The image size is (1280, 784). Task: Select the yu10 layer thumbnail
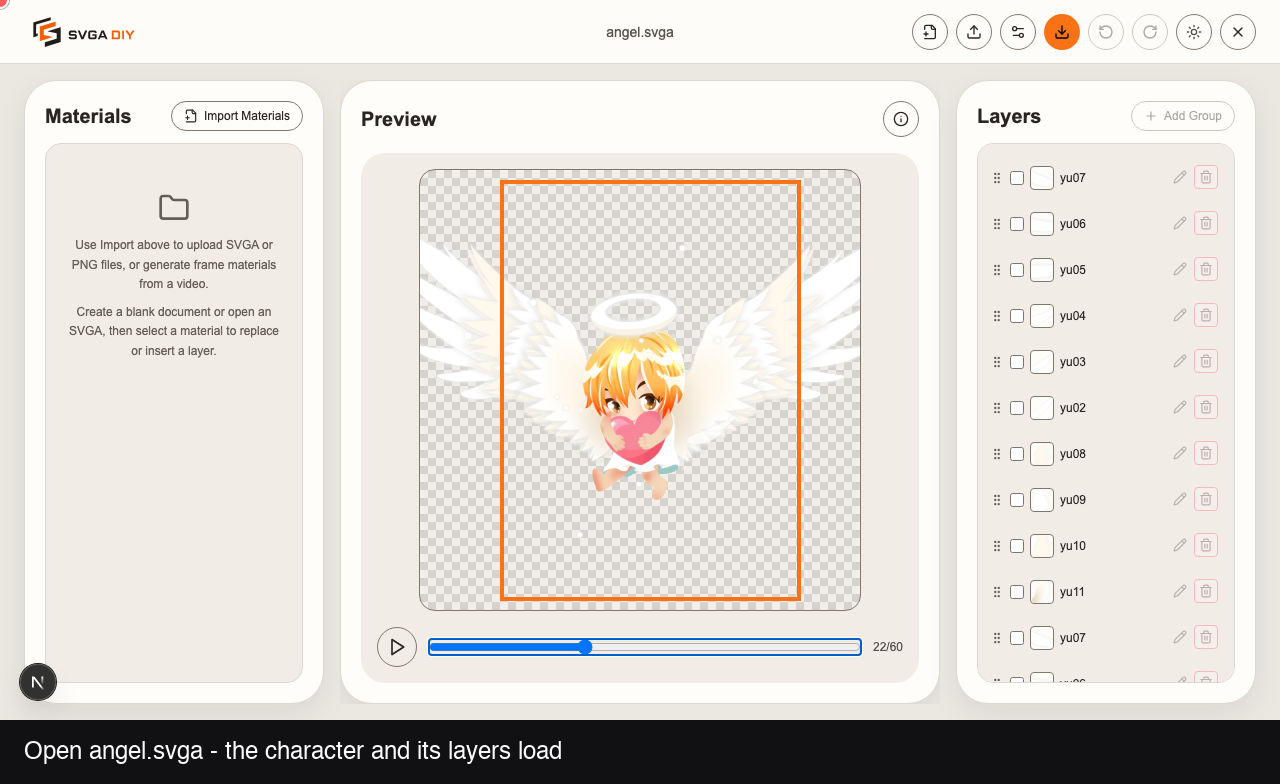point(1042,546)
